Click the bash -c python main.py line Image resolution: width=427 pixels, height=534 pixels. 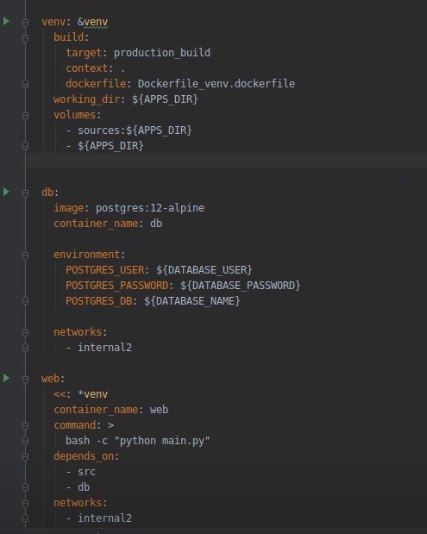click(138, 441)
